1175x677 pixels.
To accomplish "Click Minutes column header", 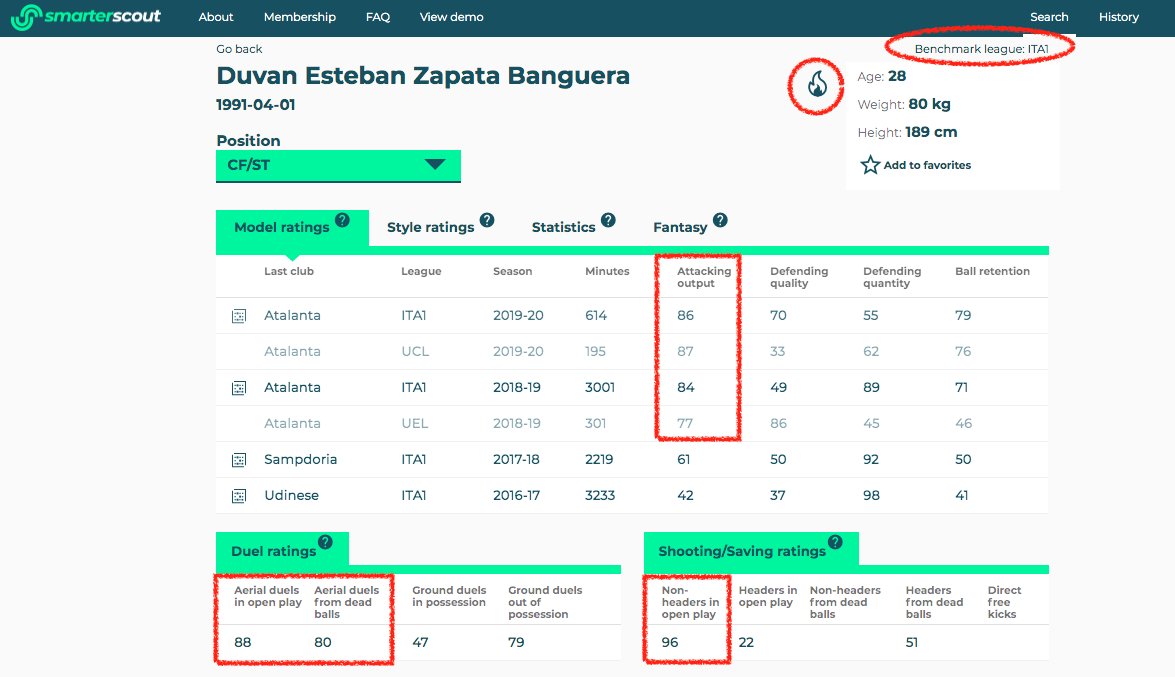I will pos(607,271).
